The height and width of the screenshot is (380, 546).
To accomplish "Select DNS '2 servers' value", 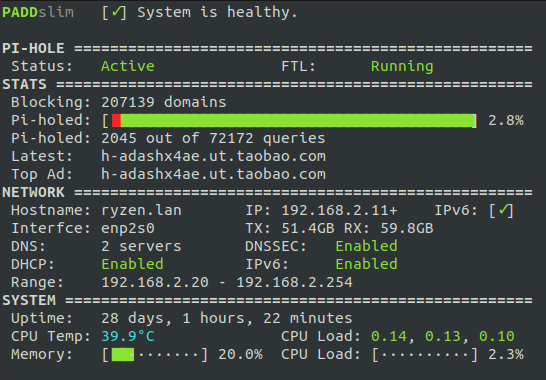I will click(141, 247).
